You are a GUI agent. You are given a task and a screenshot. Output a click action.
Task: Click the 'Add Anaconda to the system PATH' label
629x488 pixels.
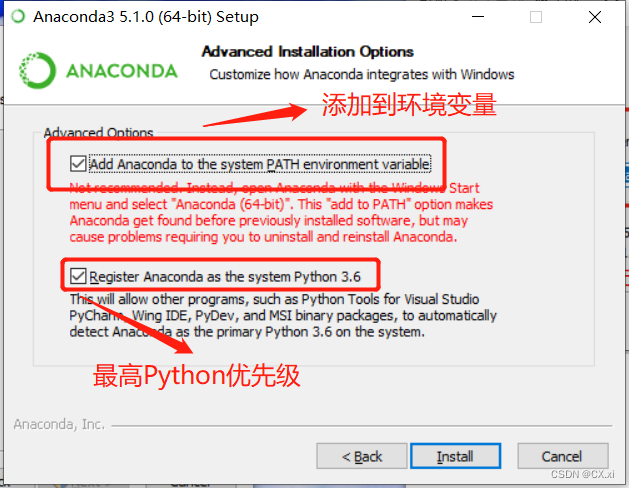(260, 164)
